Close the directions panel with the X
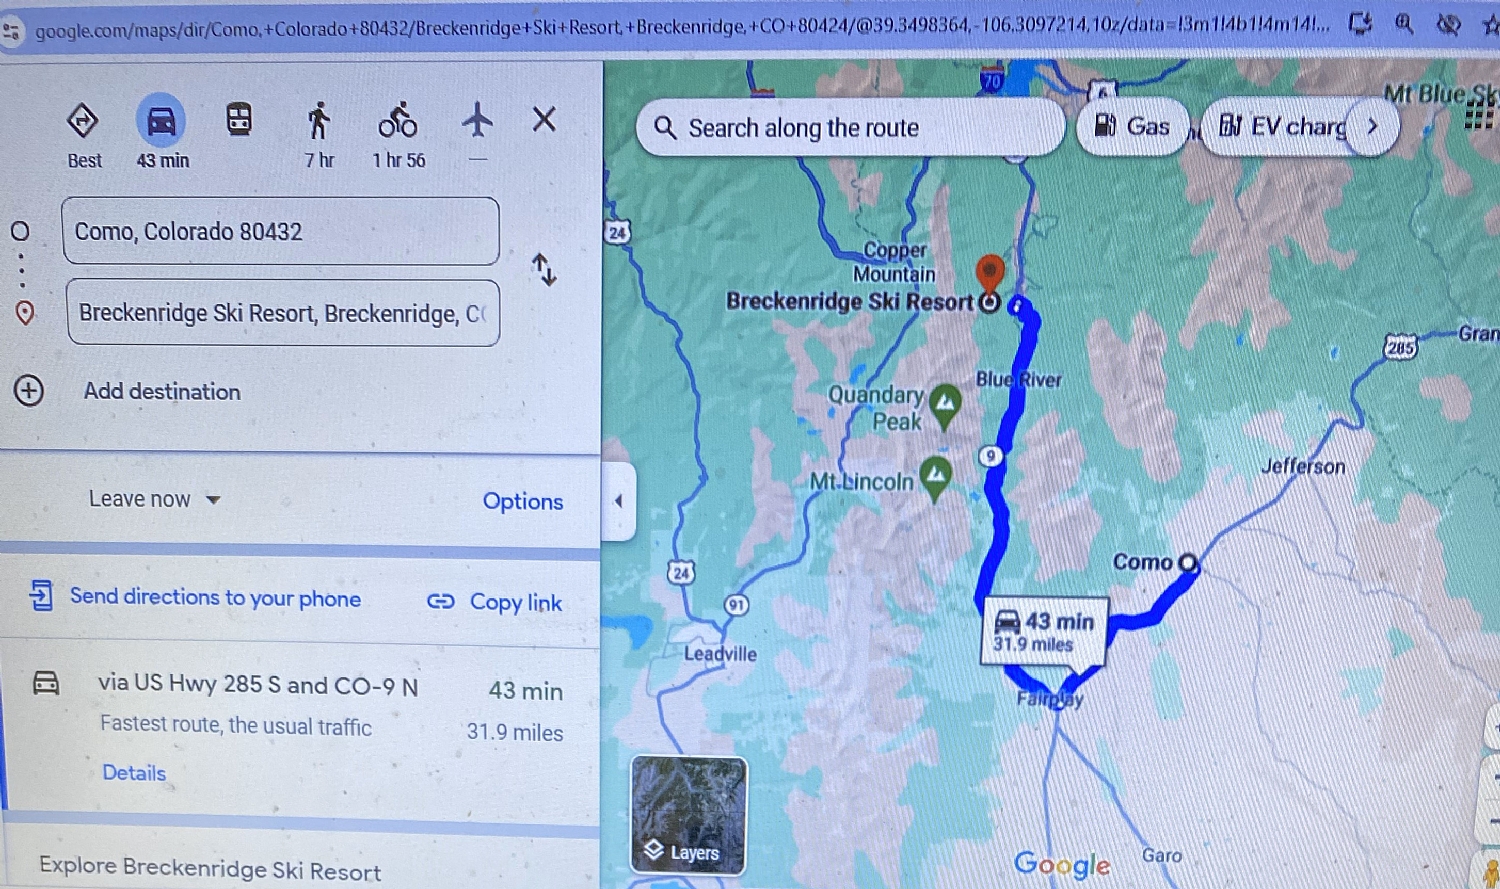The width and height of the screenshot is (1500, 889). tap(544, 120)
